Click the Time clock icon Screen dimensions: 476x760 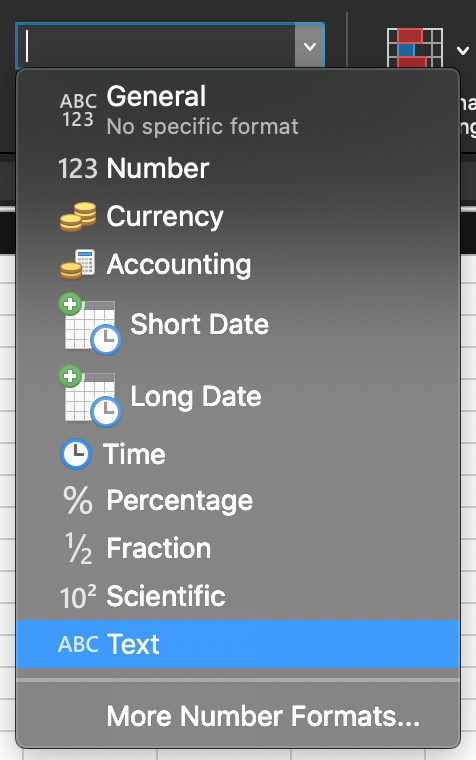[76, 454]
